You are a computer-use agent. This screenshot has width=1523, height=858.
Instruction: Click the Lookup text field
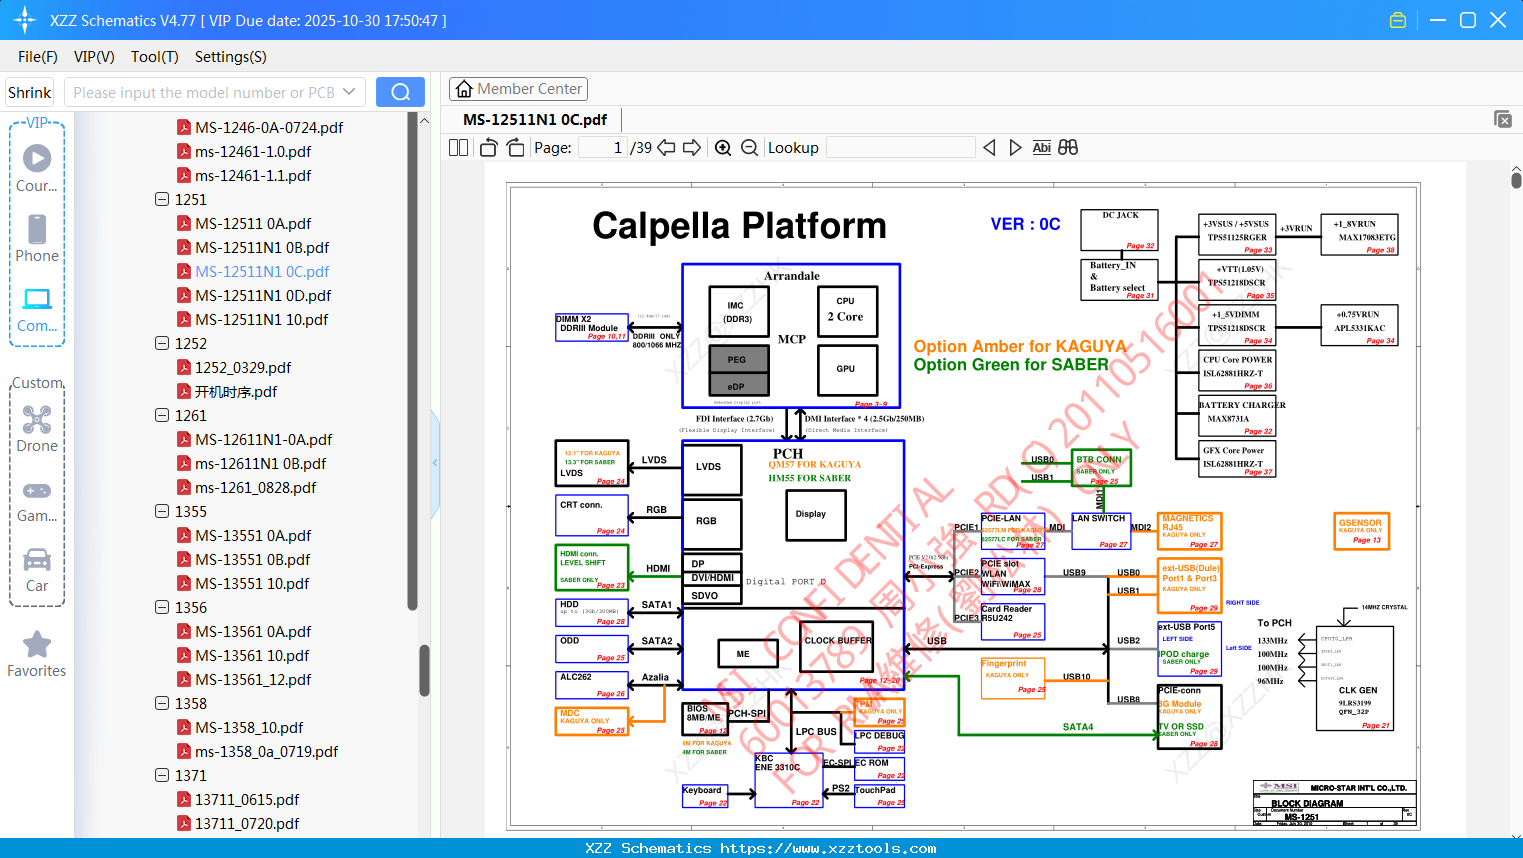point(900,147)
